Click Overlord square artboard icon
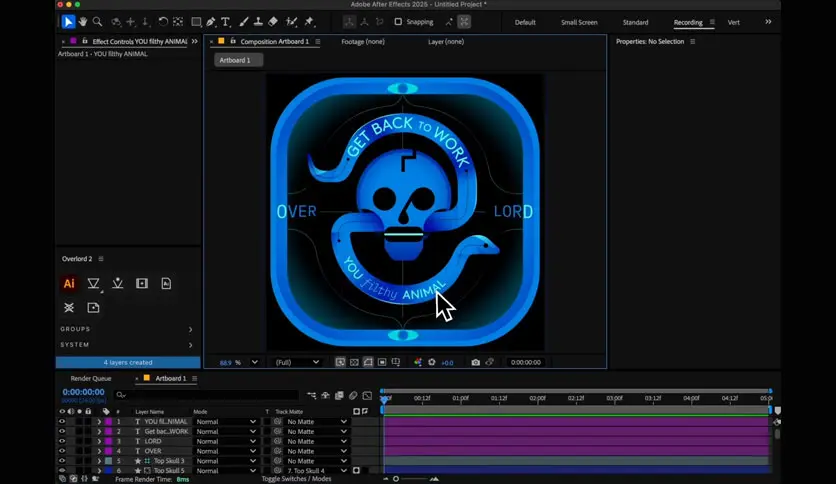The height and width of the screenshot is (484, 836). pyautogui.click(x=142, y=284)
